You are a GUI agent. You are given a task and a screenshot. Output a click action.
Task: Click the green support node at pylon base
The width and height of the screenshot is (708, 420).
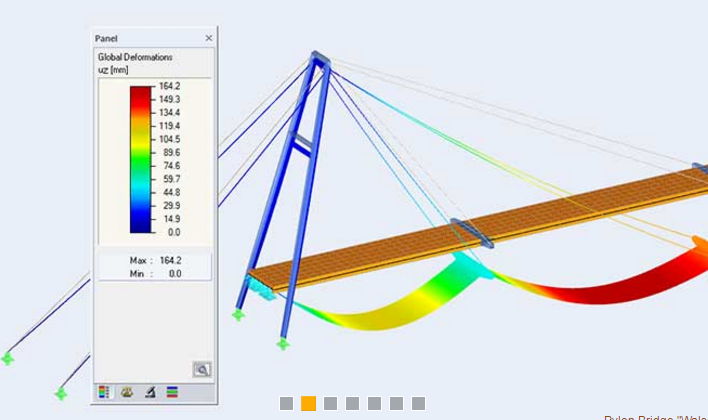pyautogui.click(x=283, y=344)
